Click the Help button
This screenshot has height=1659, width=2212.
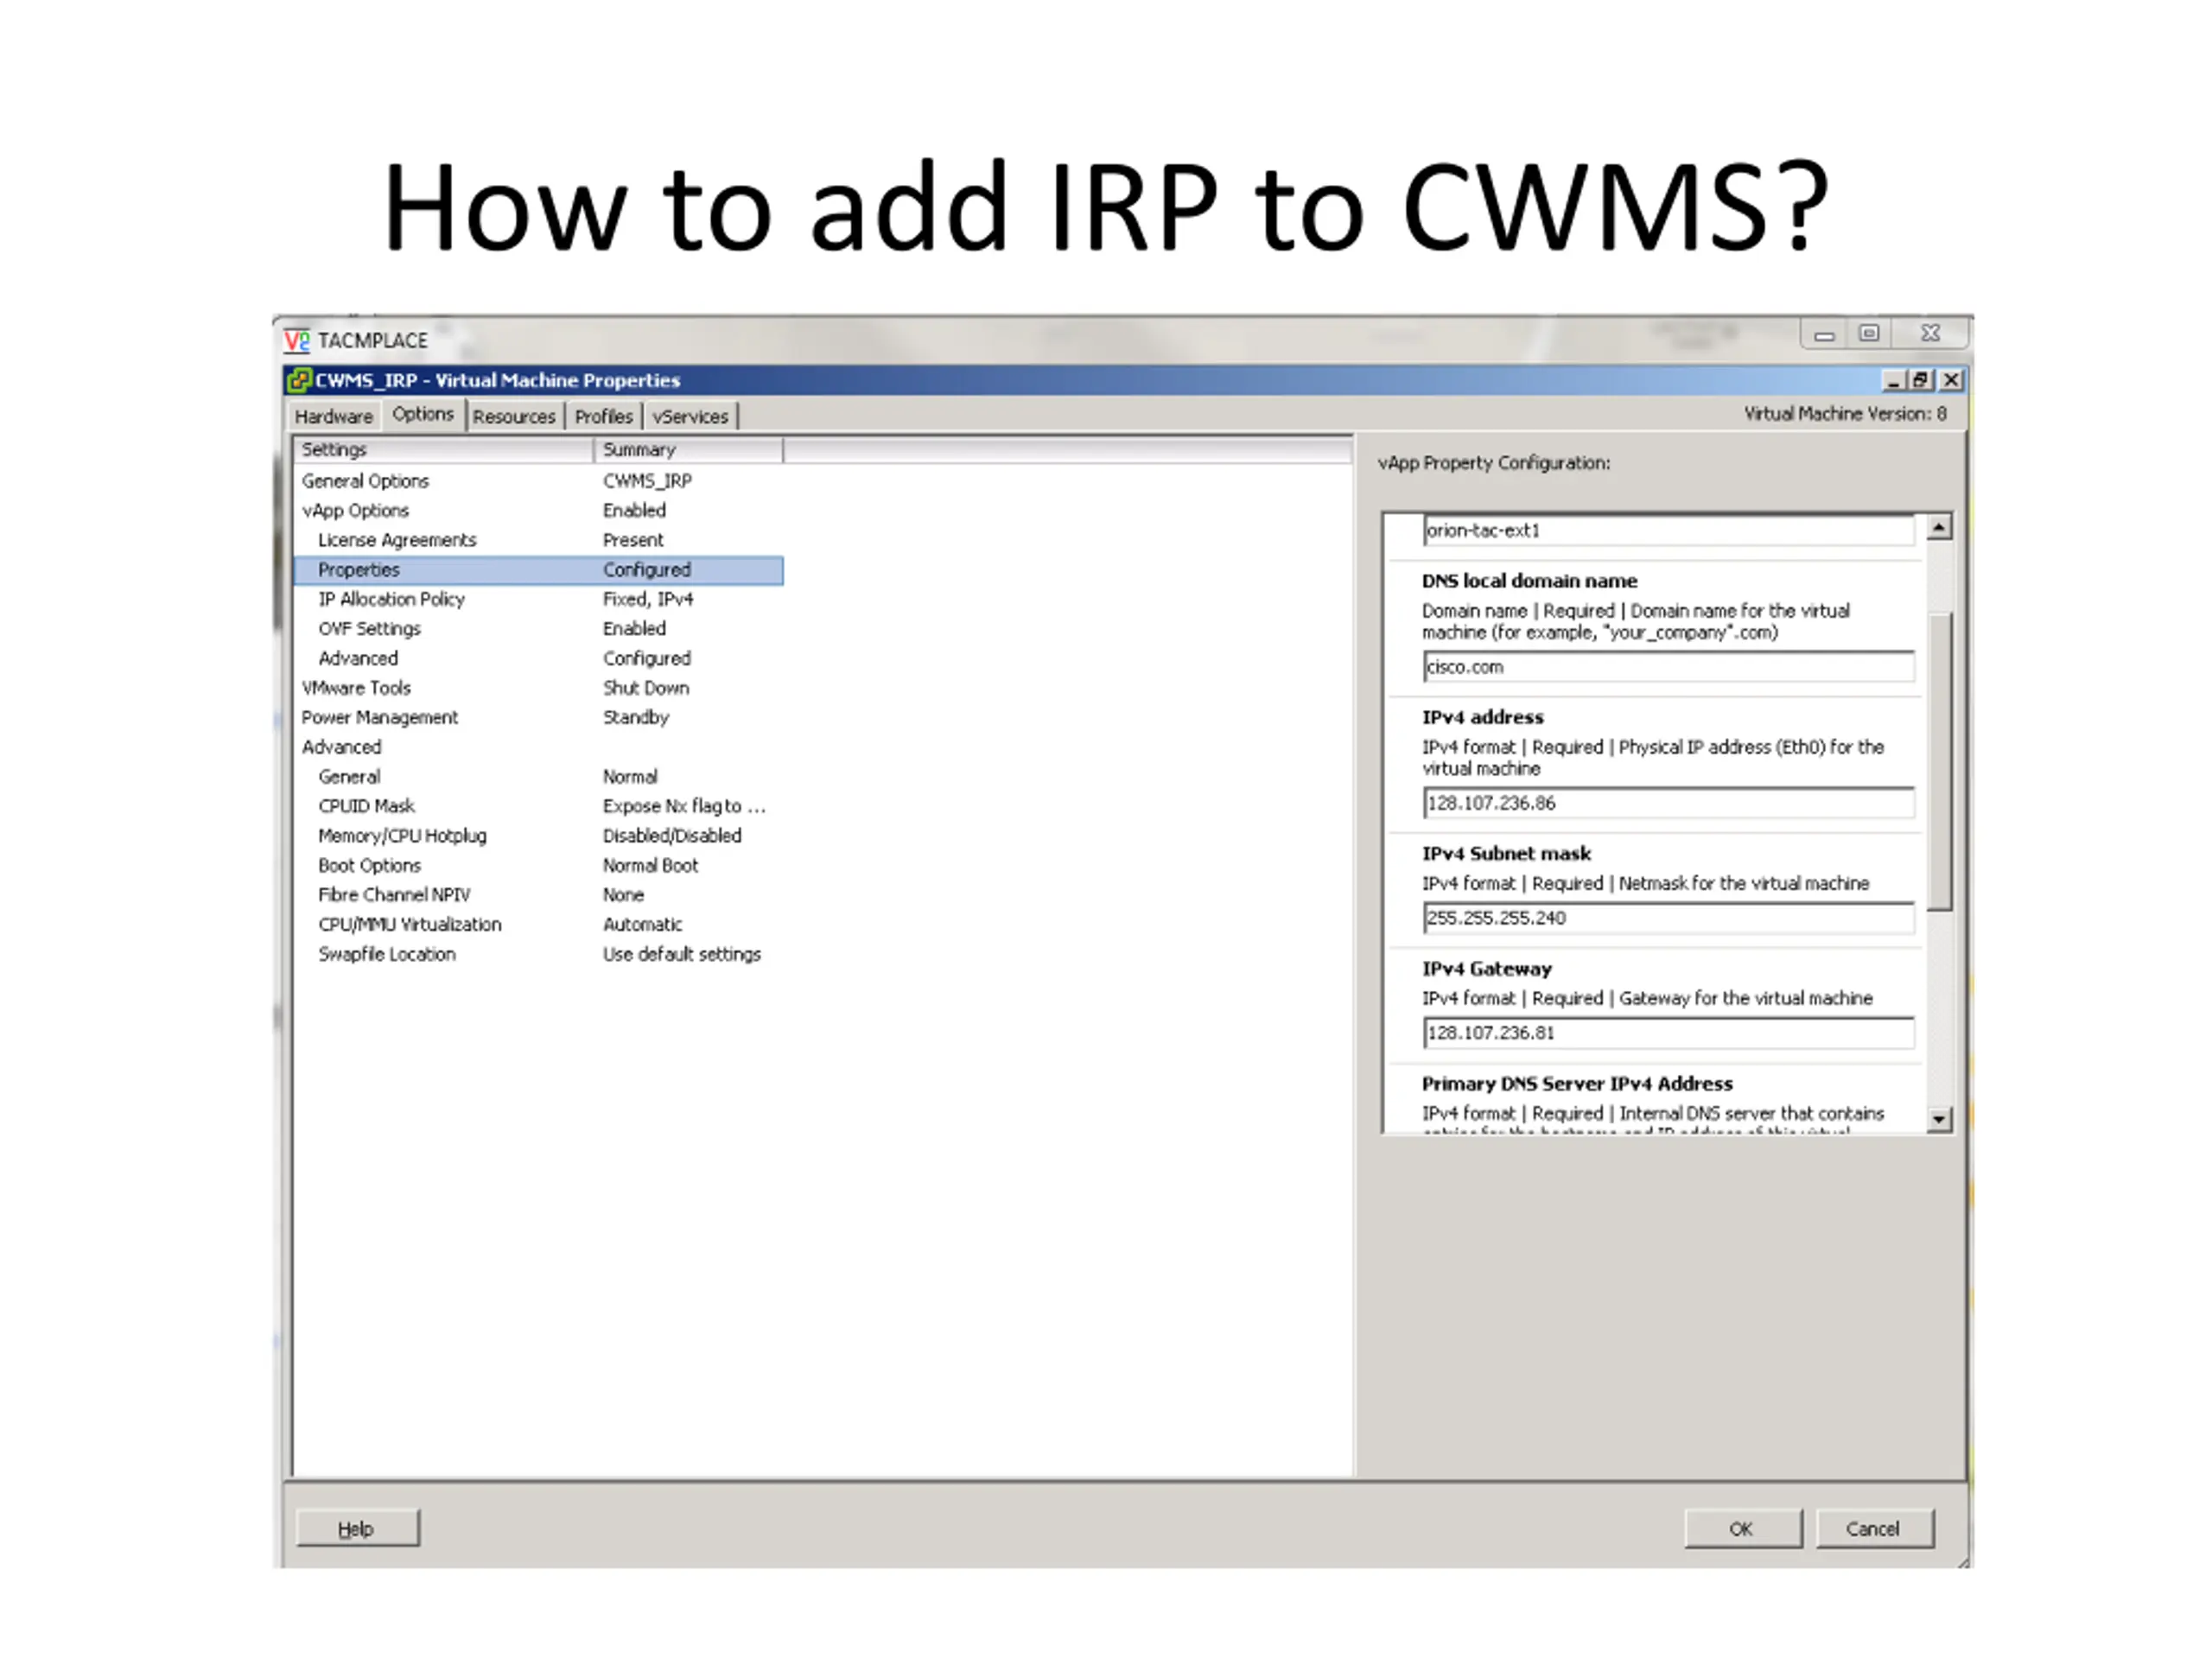(357, 1528)
